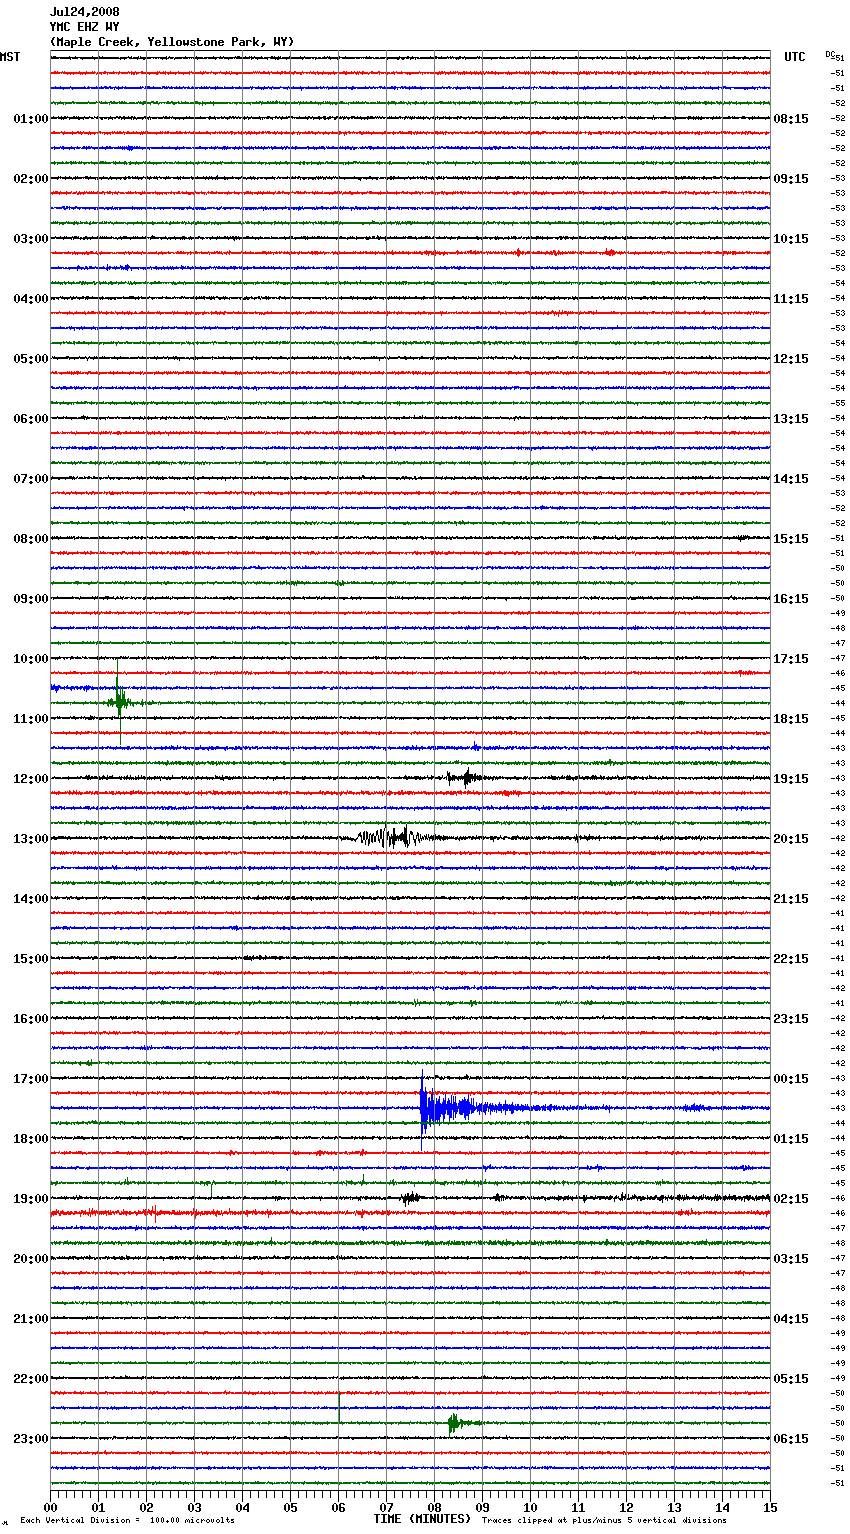Screen dimensions: 850x1534
Task: Click the 14:15 UTC time label
Action: click(791, 479)
